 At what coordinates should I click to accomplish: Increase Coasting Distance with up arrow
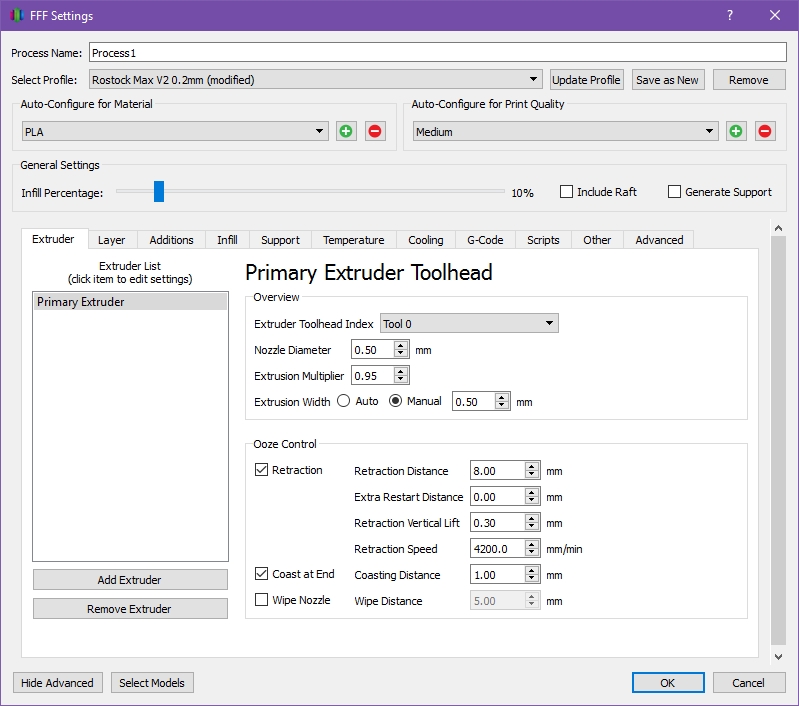click(531, 570)
